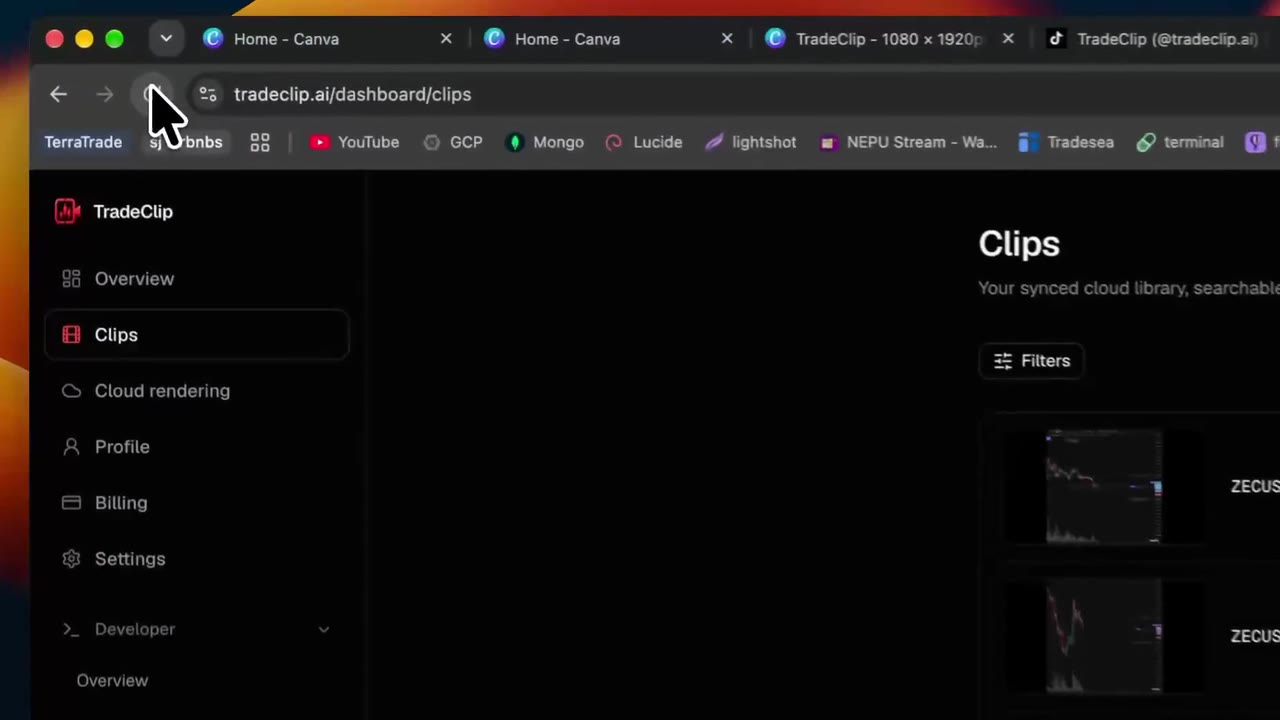Open the Tradesea bookmark
This screenshot has height=720, width=1280.
pyautogui.click(x=1066, y=142)
